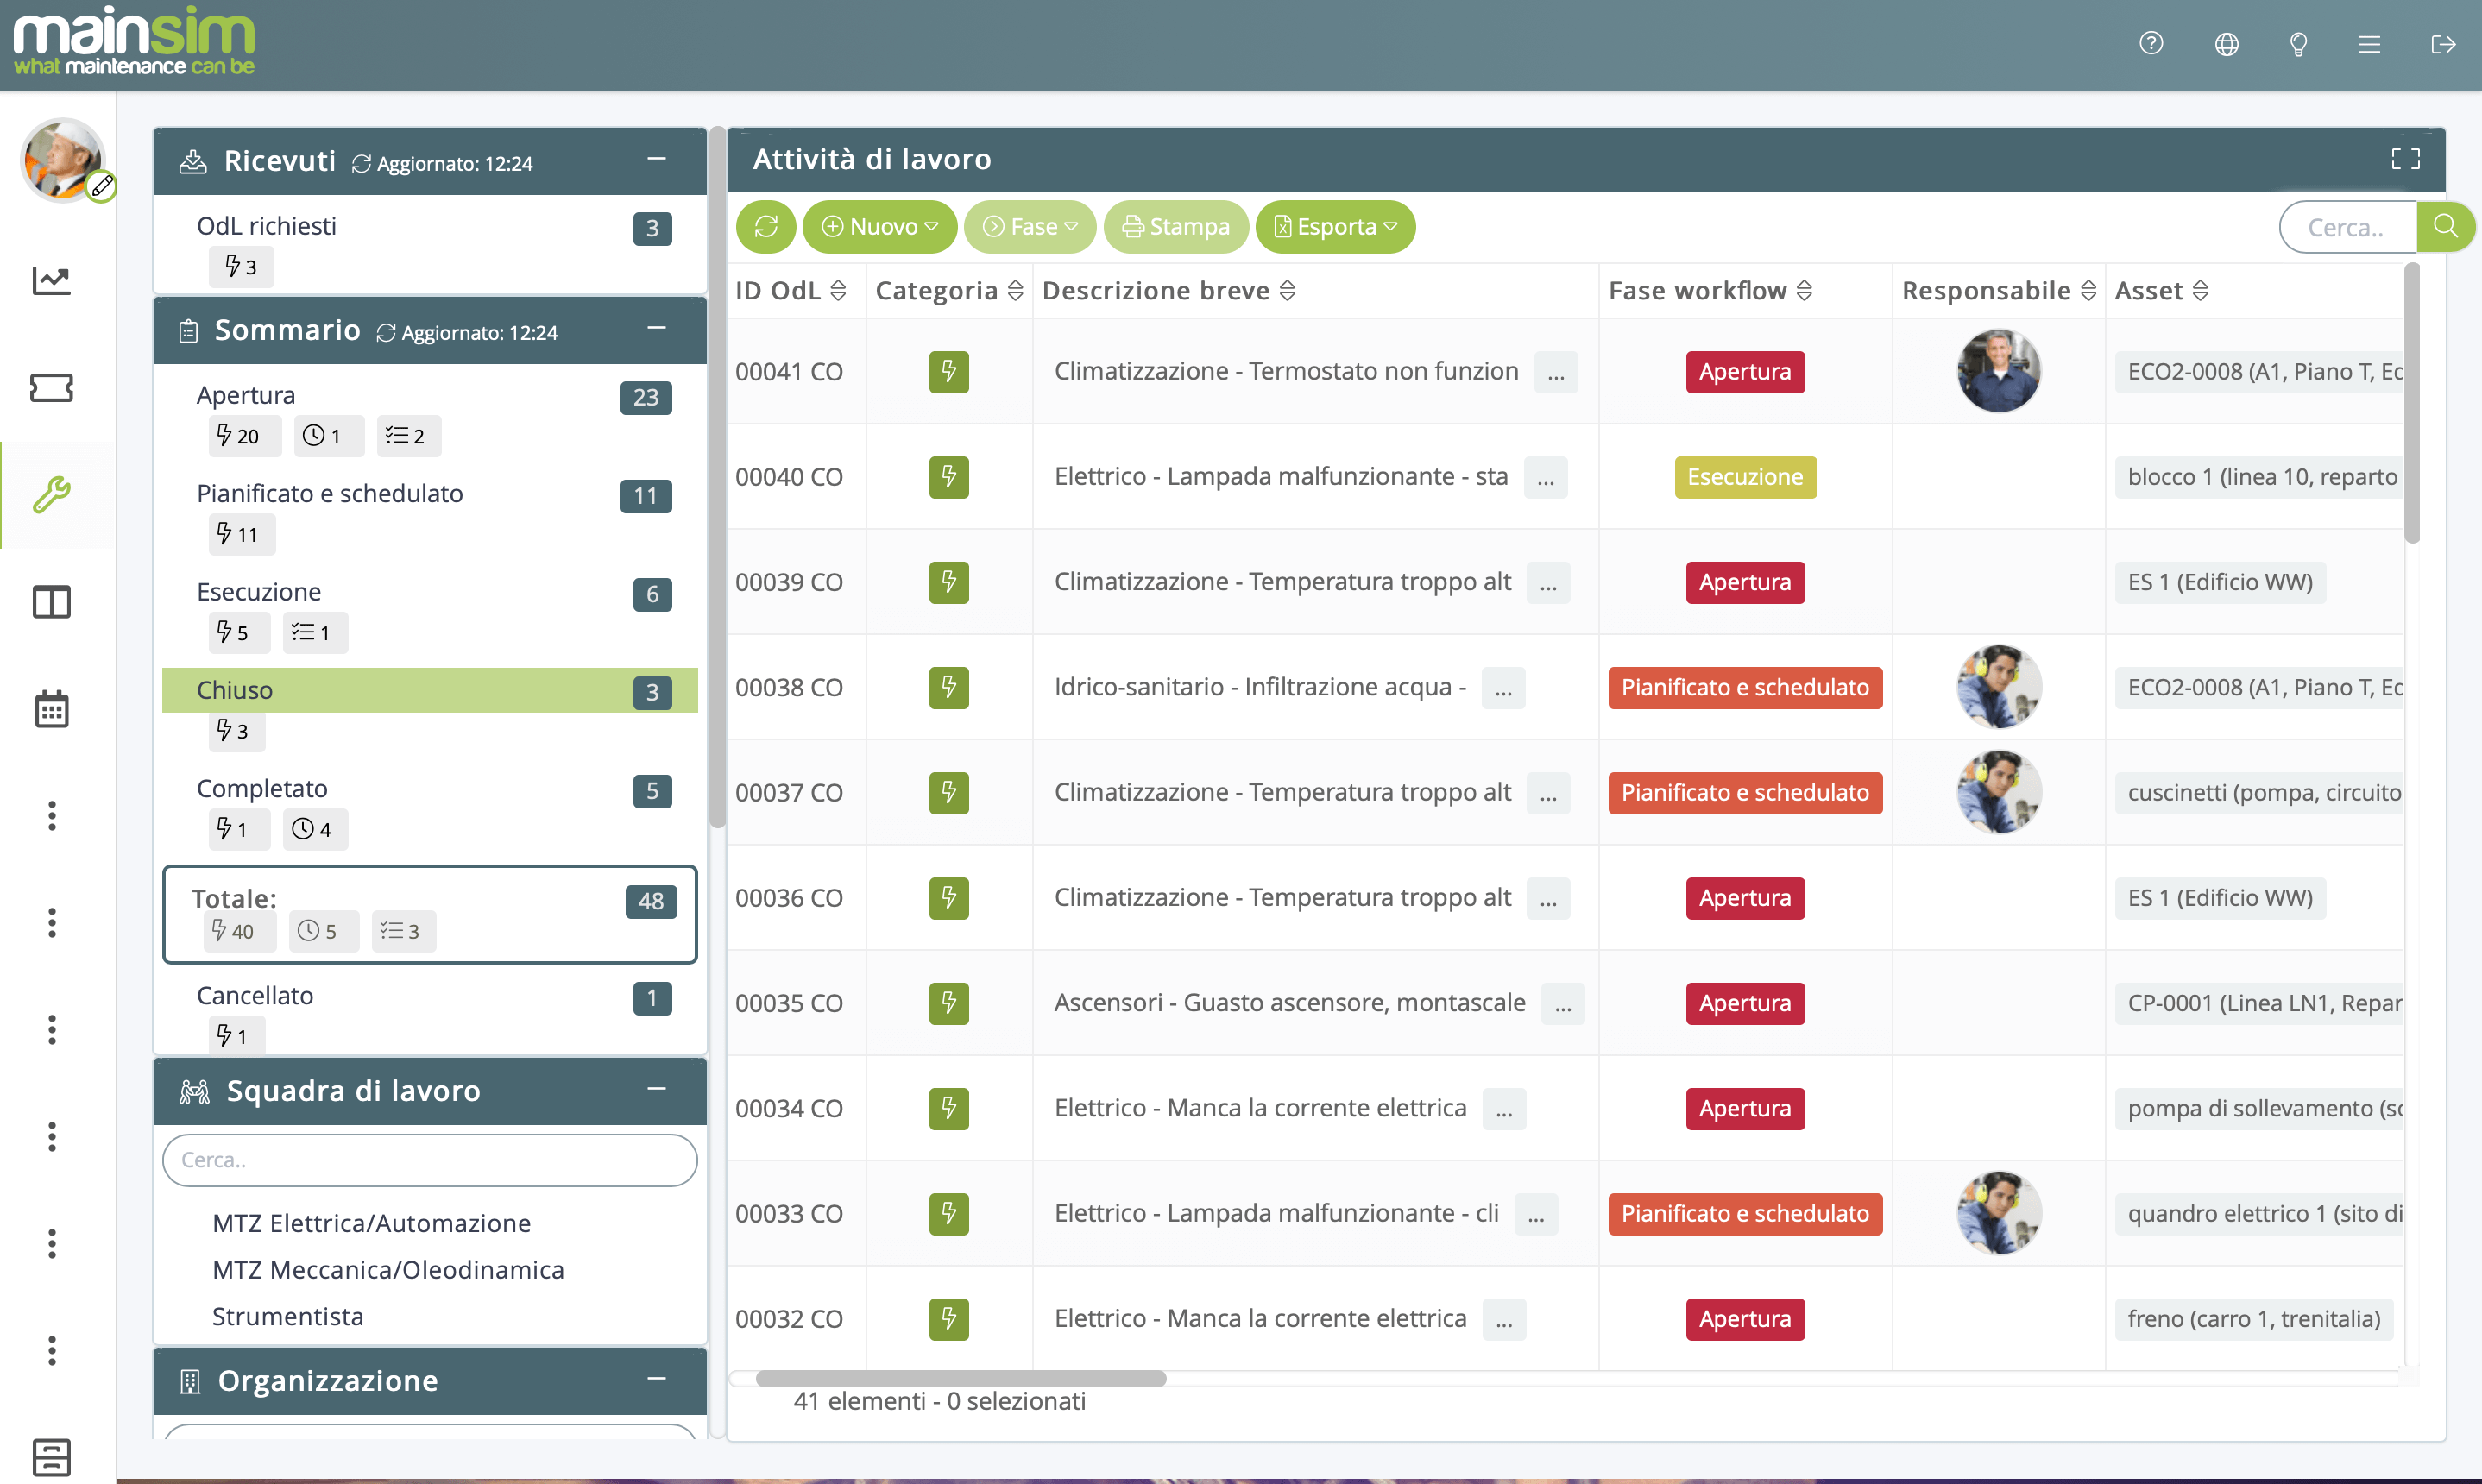Refresh the Ricevuti panel
This screenshot has height=1484, width=2482.
[x=361, y=164]
